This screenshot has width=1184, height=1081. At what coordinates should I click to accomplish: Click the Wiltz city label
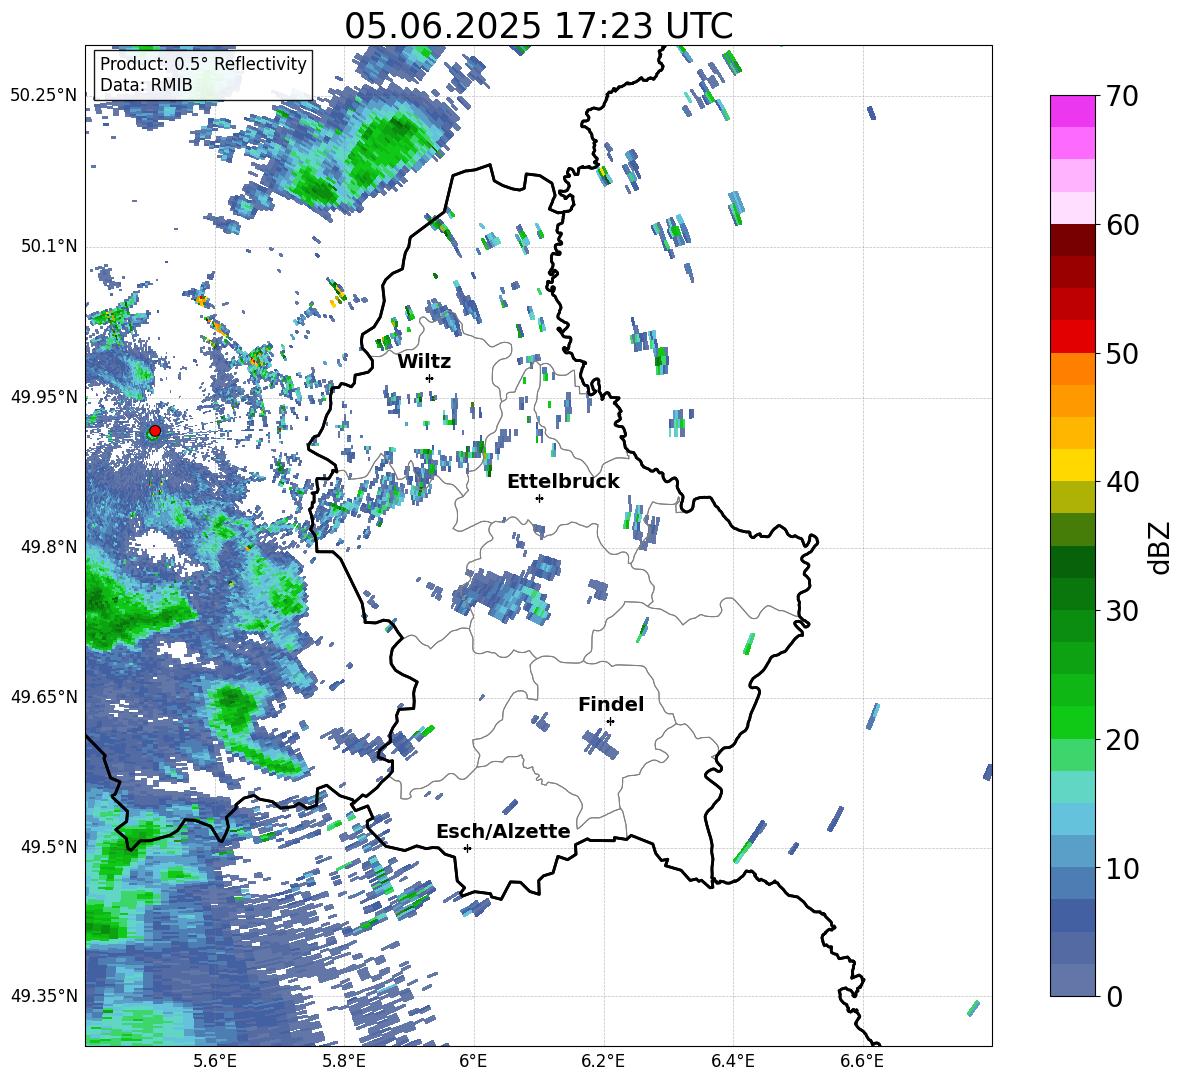pyautogui.click(x=424, y=362)
